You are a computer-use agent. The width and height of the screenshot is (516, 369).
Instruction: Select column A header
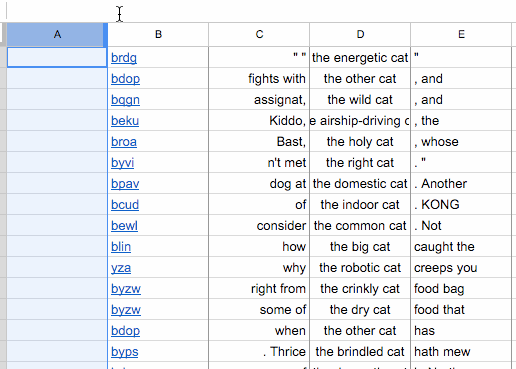(57, 34)
